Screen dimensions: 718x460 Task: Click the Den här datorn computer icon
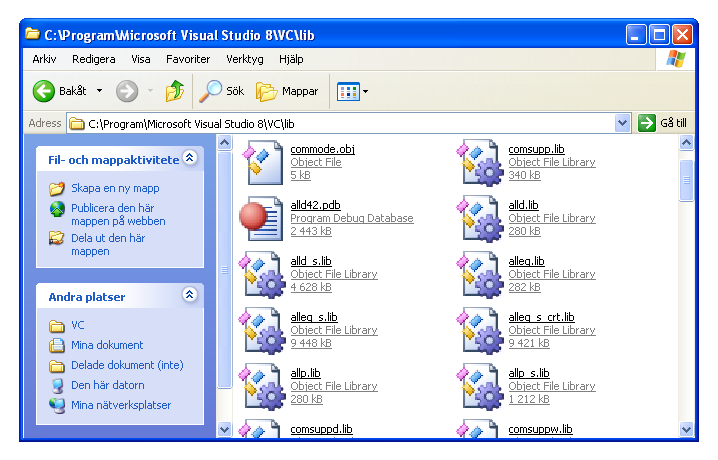click(57, 385)
